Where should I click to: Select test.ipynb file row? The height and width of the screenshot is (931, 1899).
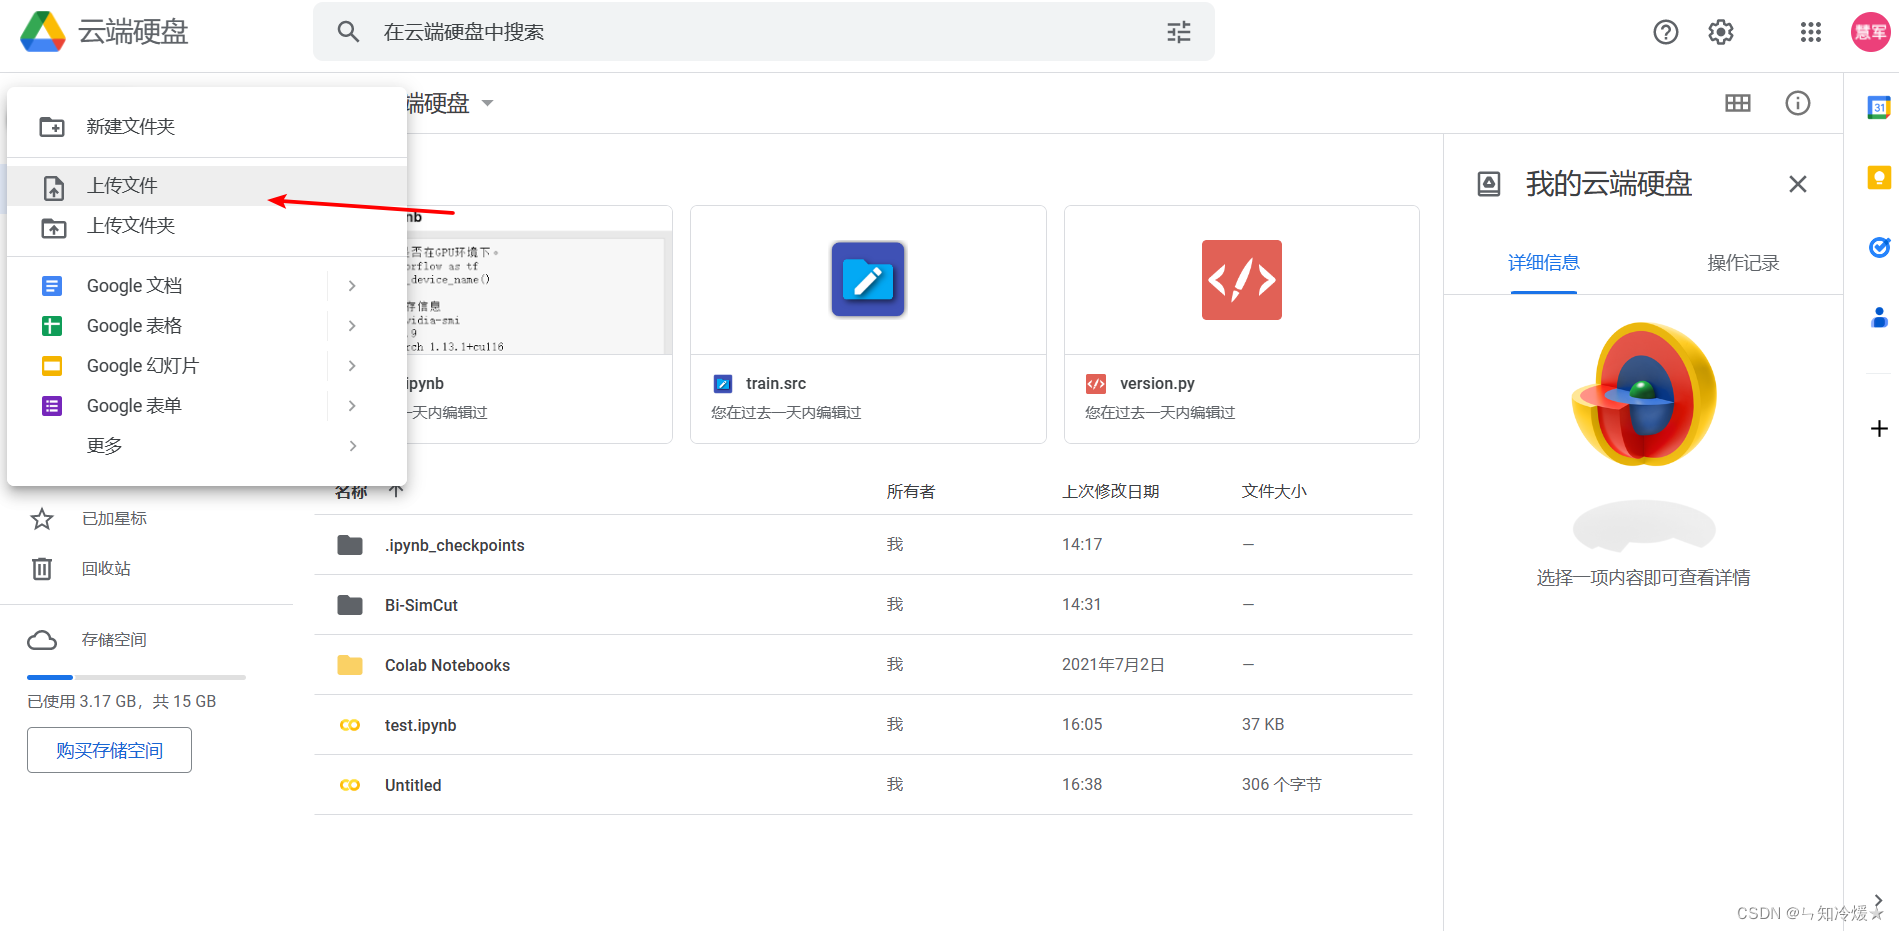click(863, 725)
